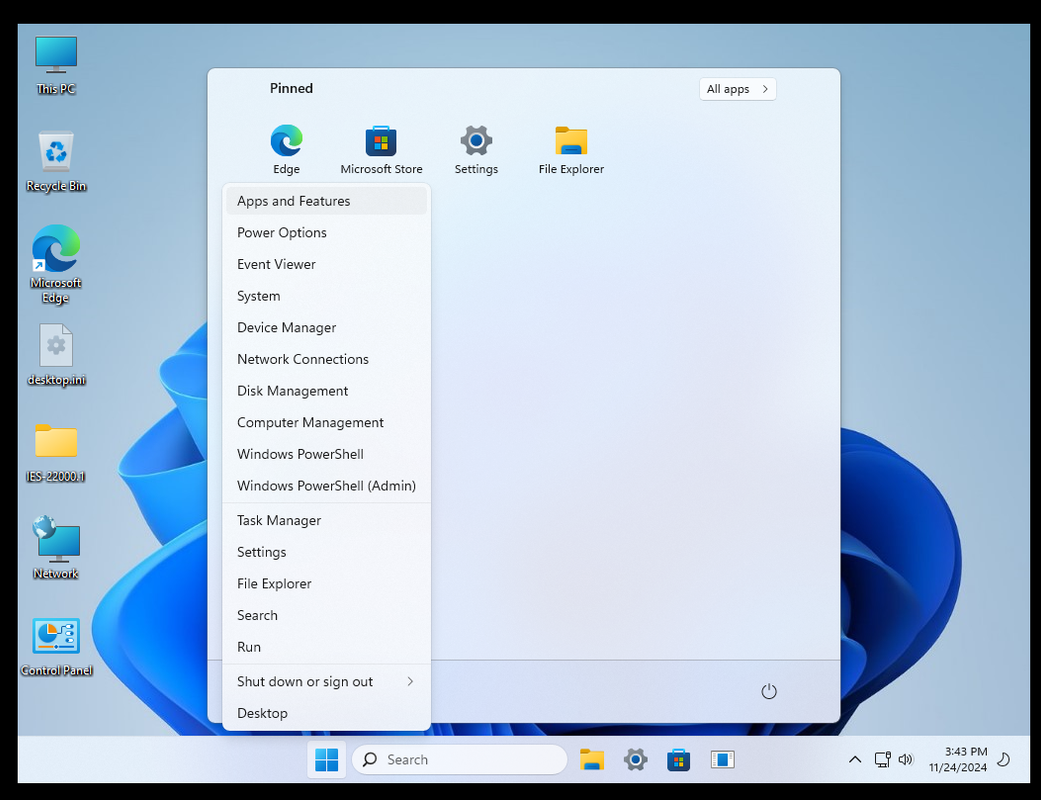The image size is (1041, 800).
Task: Show hidden icons in system tray
Action: pos(854,760)
